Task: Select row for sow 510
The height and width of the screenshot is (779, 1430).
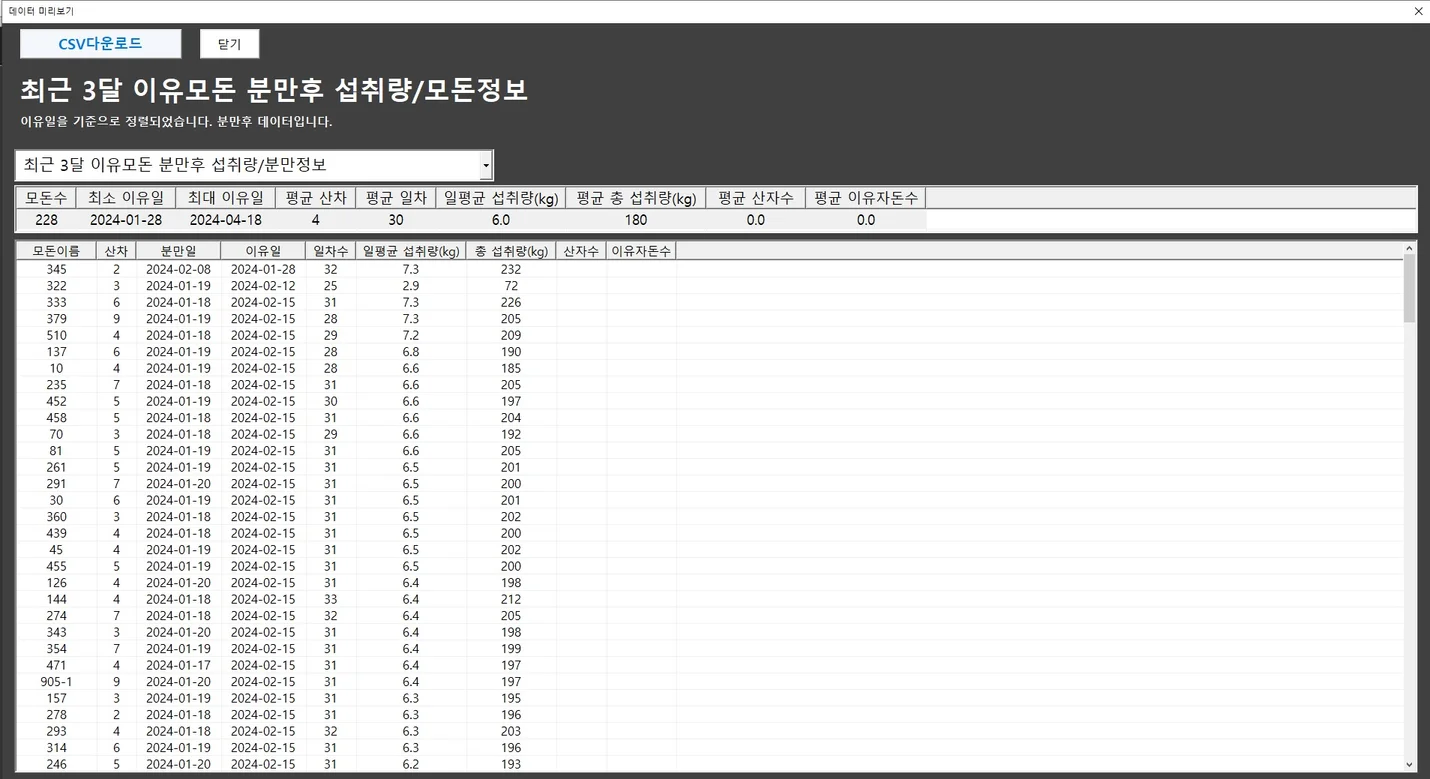Action: 709,335
